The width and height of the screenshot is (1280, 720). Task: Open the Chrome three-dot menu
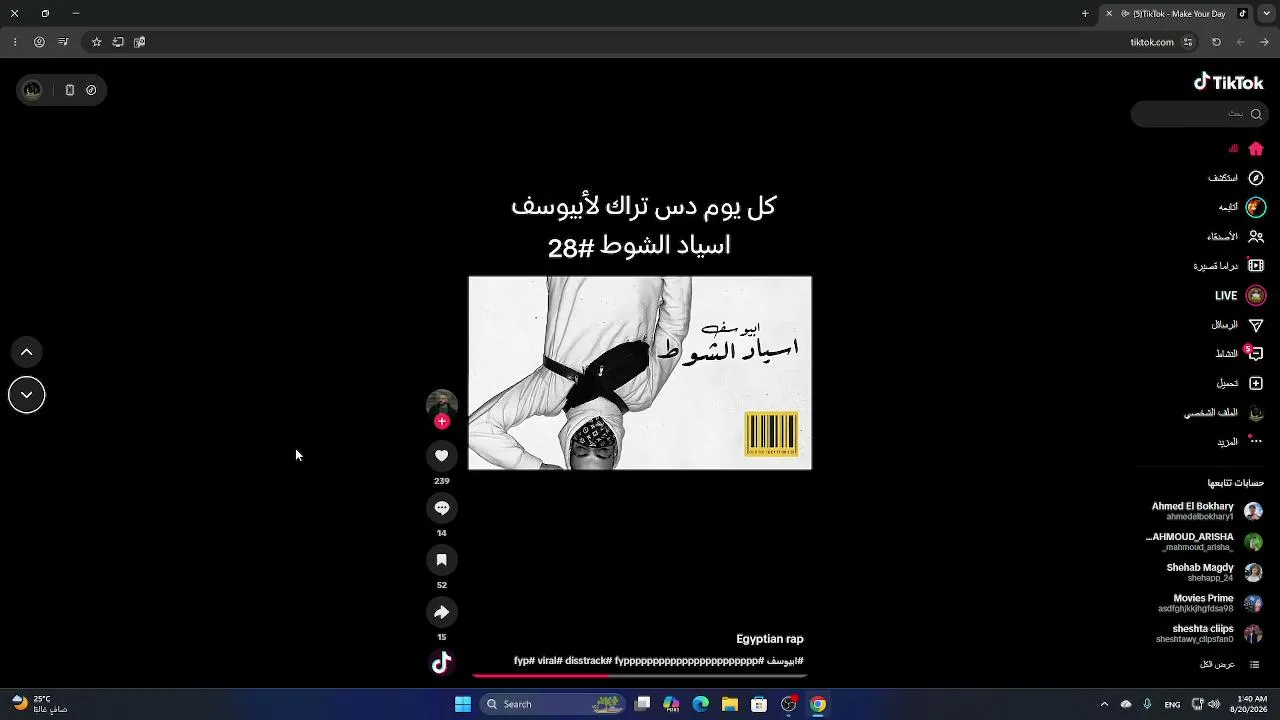coord(15,42)
